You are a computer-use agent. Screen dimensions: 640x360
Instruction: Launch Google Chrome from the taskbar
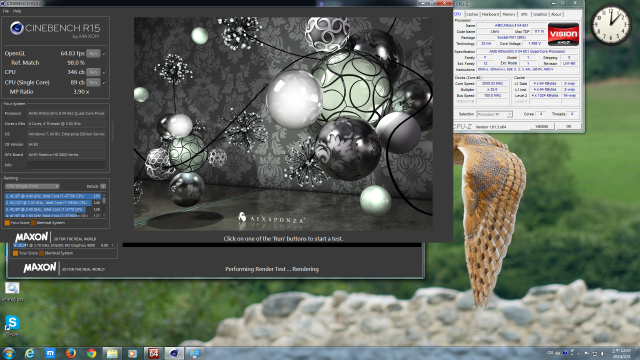pyautogui.click(x=91, y=353)
